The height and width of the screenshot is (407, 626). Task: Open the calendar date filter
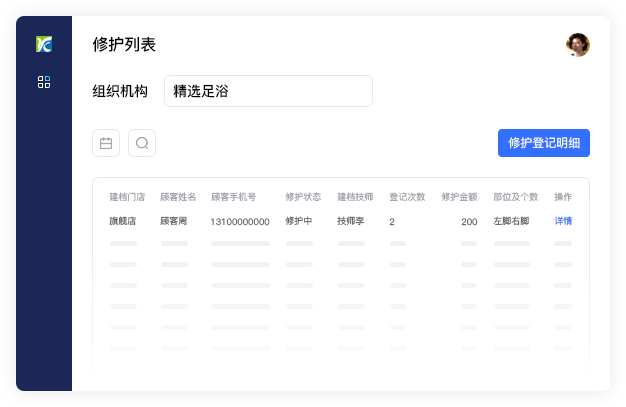[106, 143]
